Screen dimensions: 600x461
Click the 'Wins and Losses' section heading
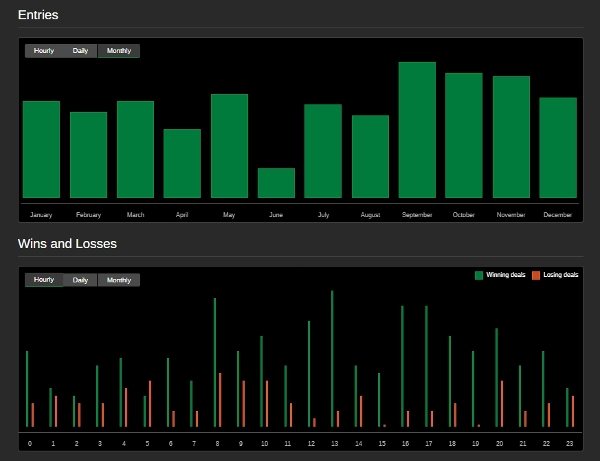(67, 244)
